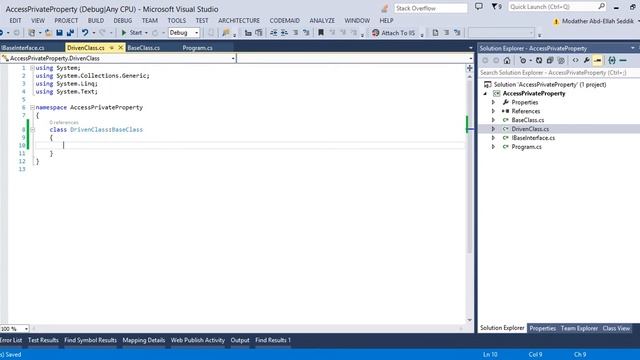Open the CODEMAID menu
Screen dimensions: 640x360
click(x=284, y=20)
